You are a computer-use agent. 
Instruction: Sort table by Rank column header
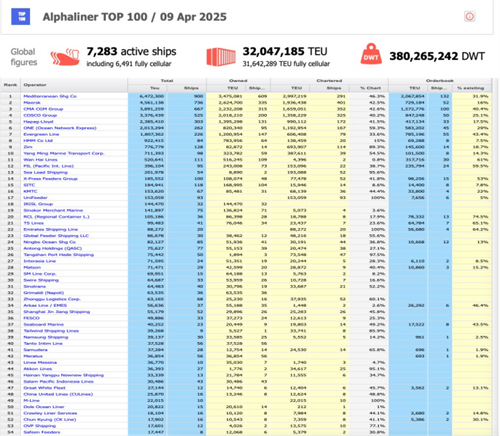point(10,85)
